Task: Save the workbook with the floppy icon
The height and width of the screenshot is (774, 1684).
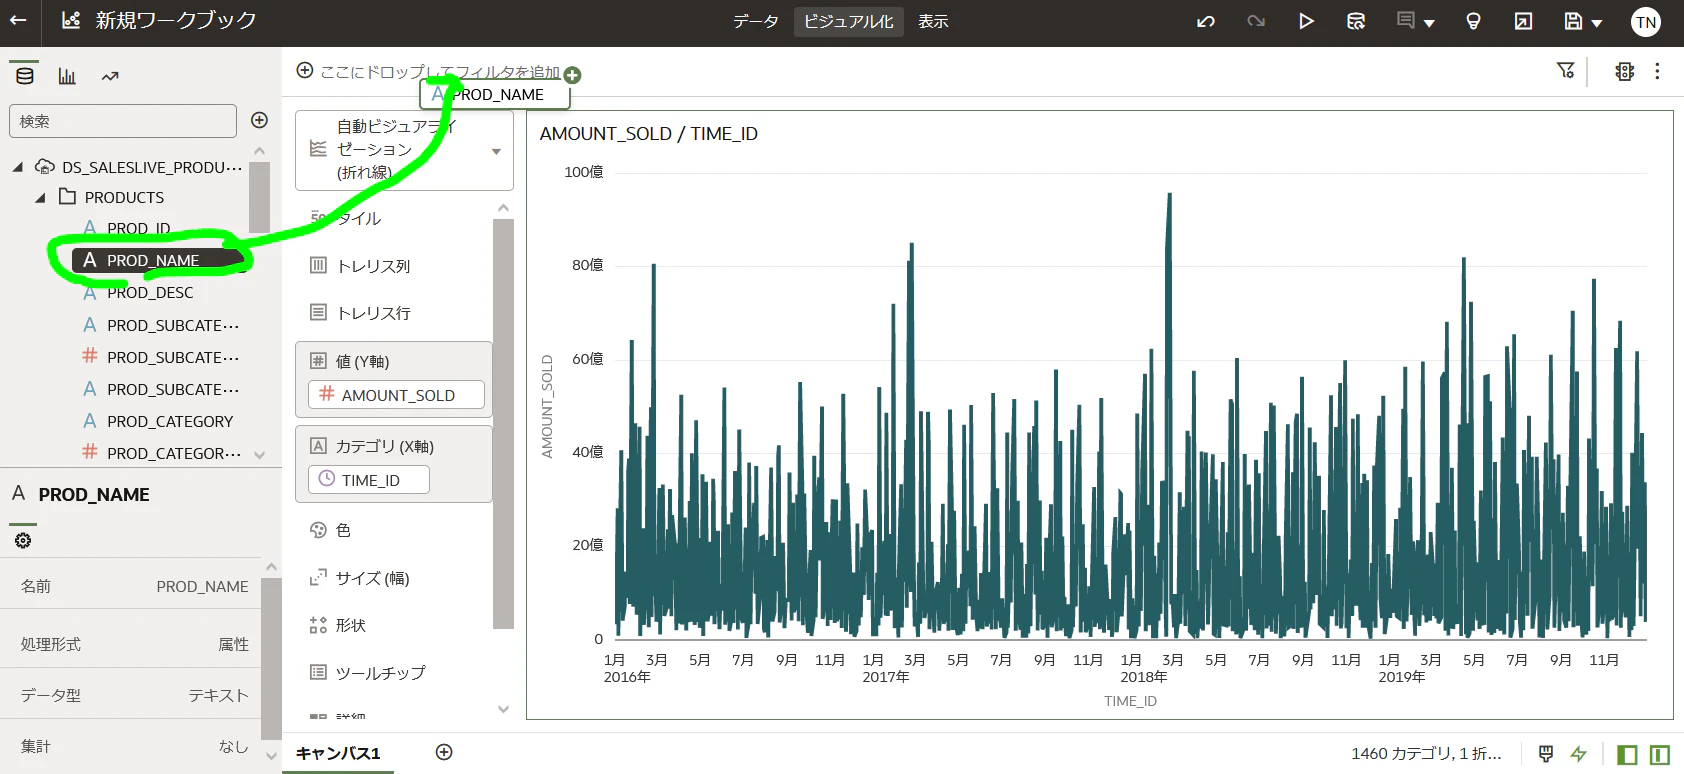Action: click(x=1573, y=21)
